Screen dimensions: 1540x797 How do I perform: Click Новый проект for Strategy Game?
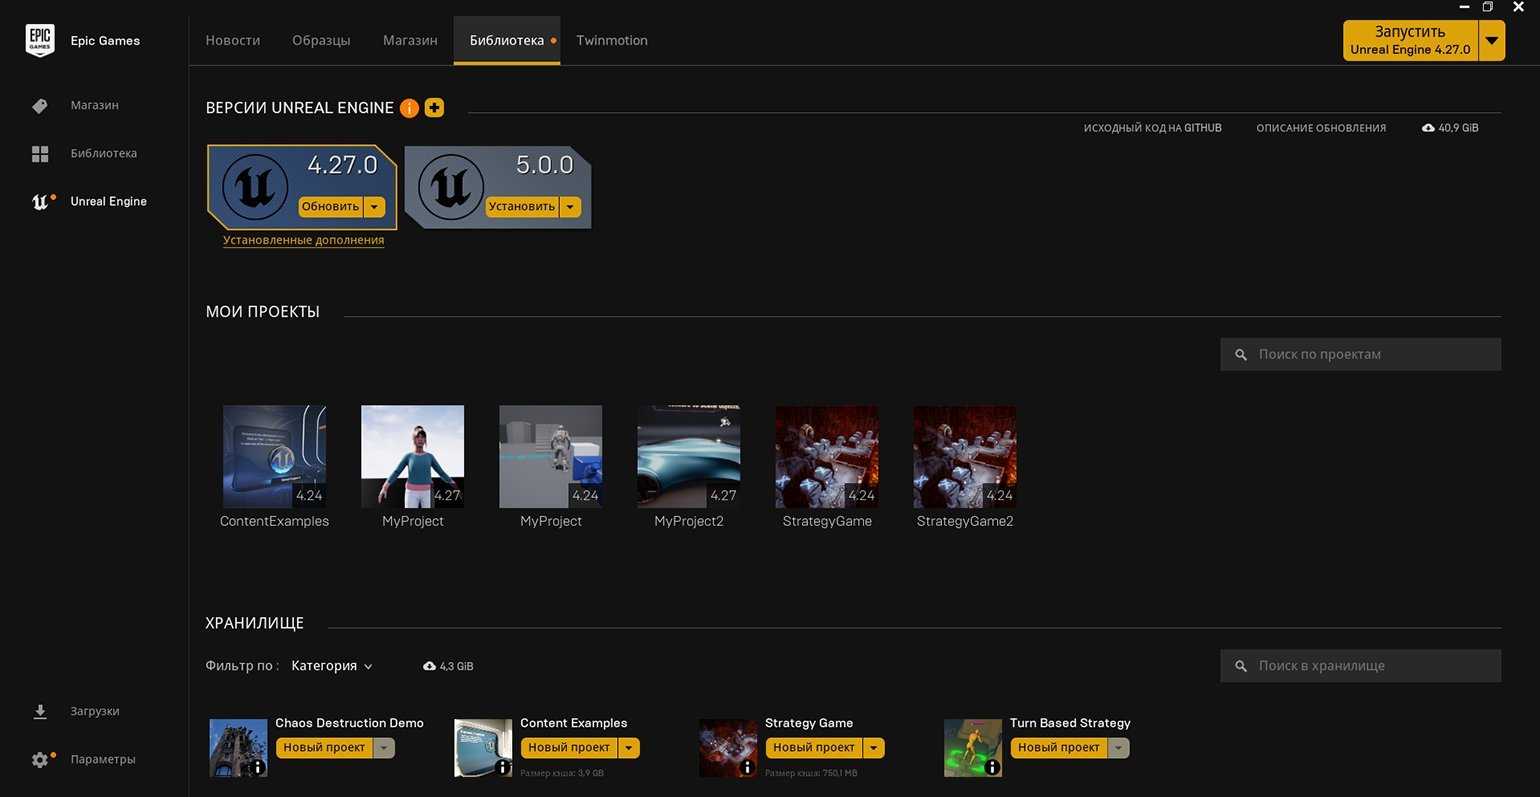click(x=813, y=748)
